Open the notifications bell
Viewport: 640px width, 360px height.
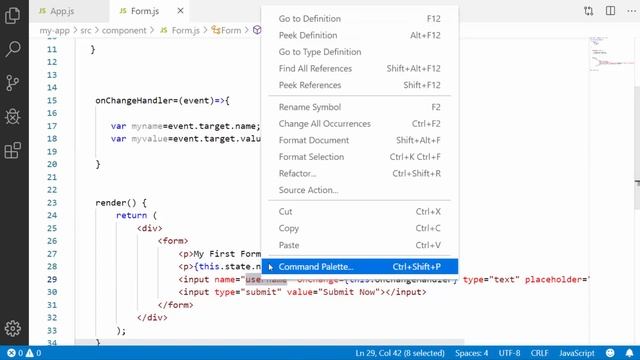coord(629,353)
